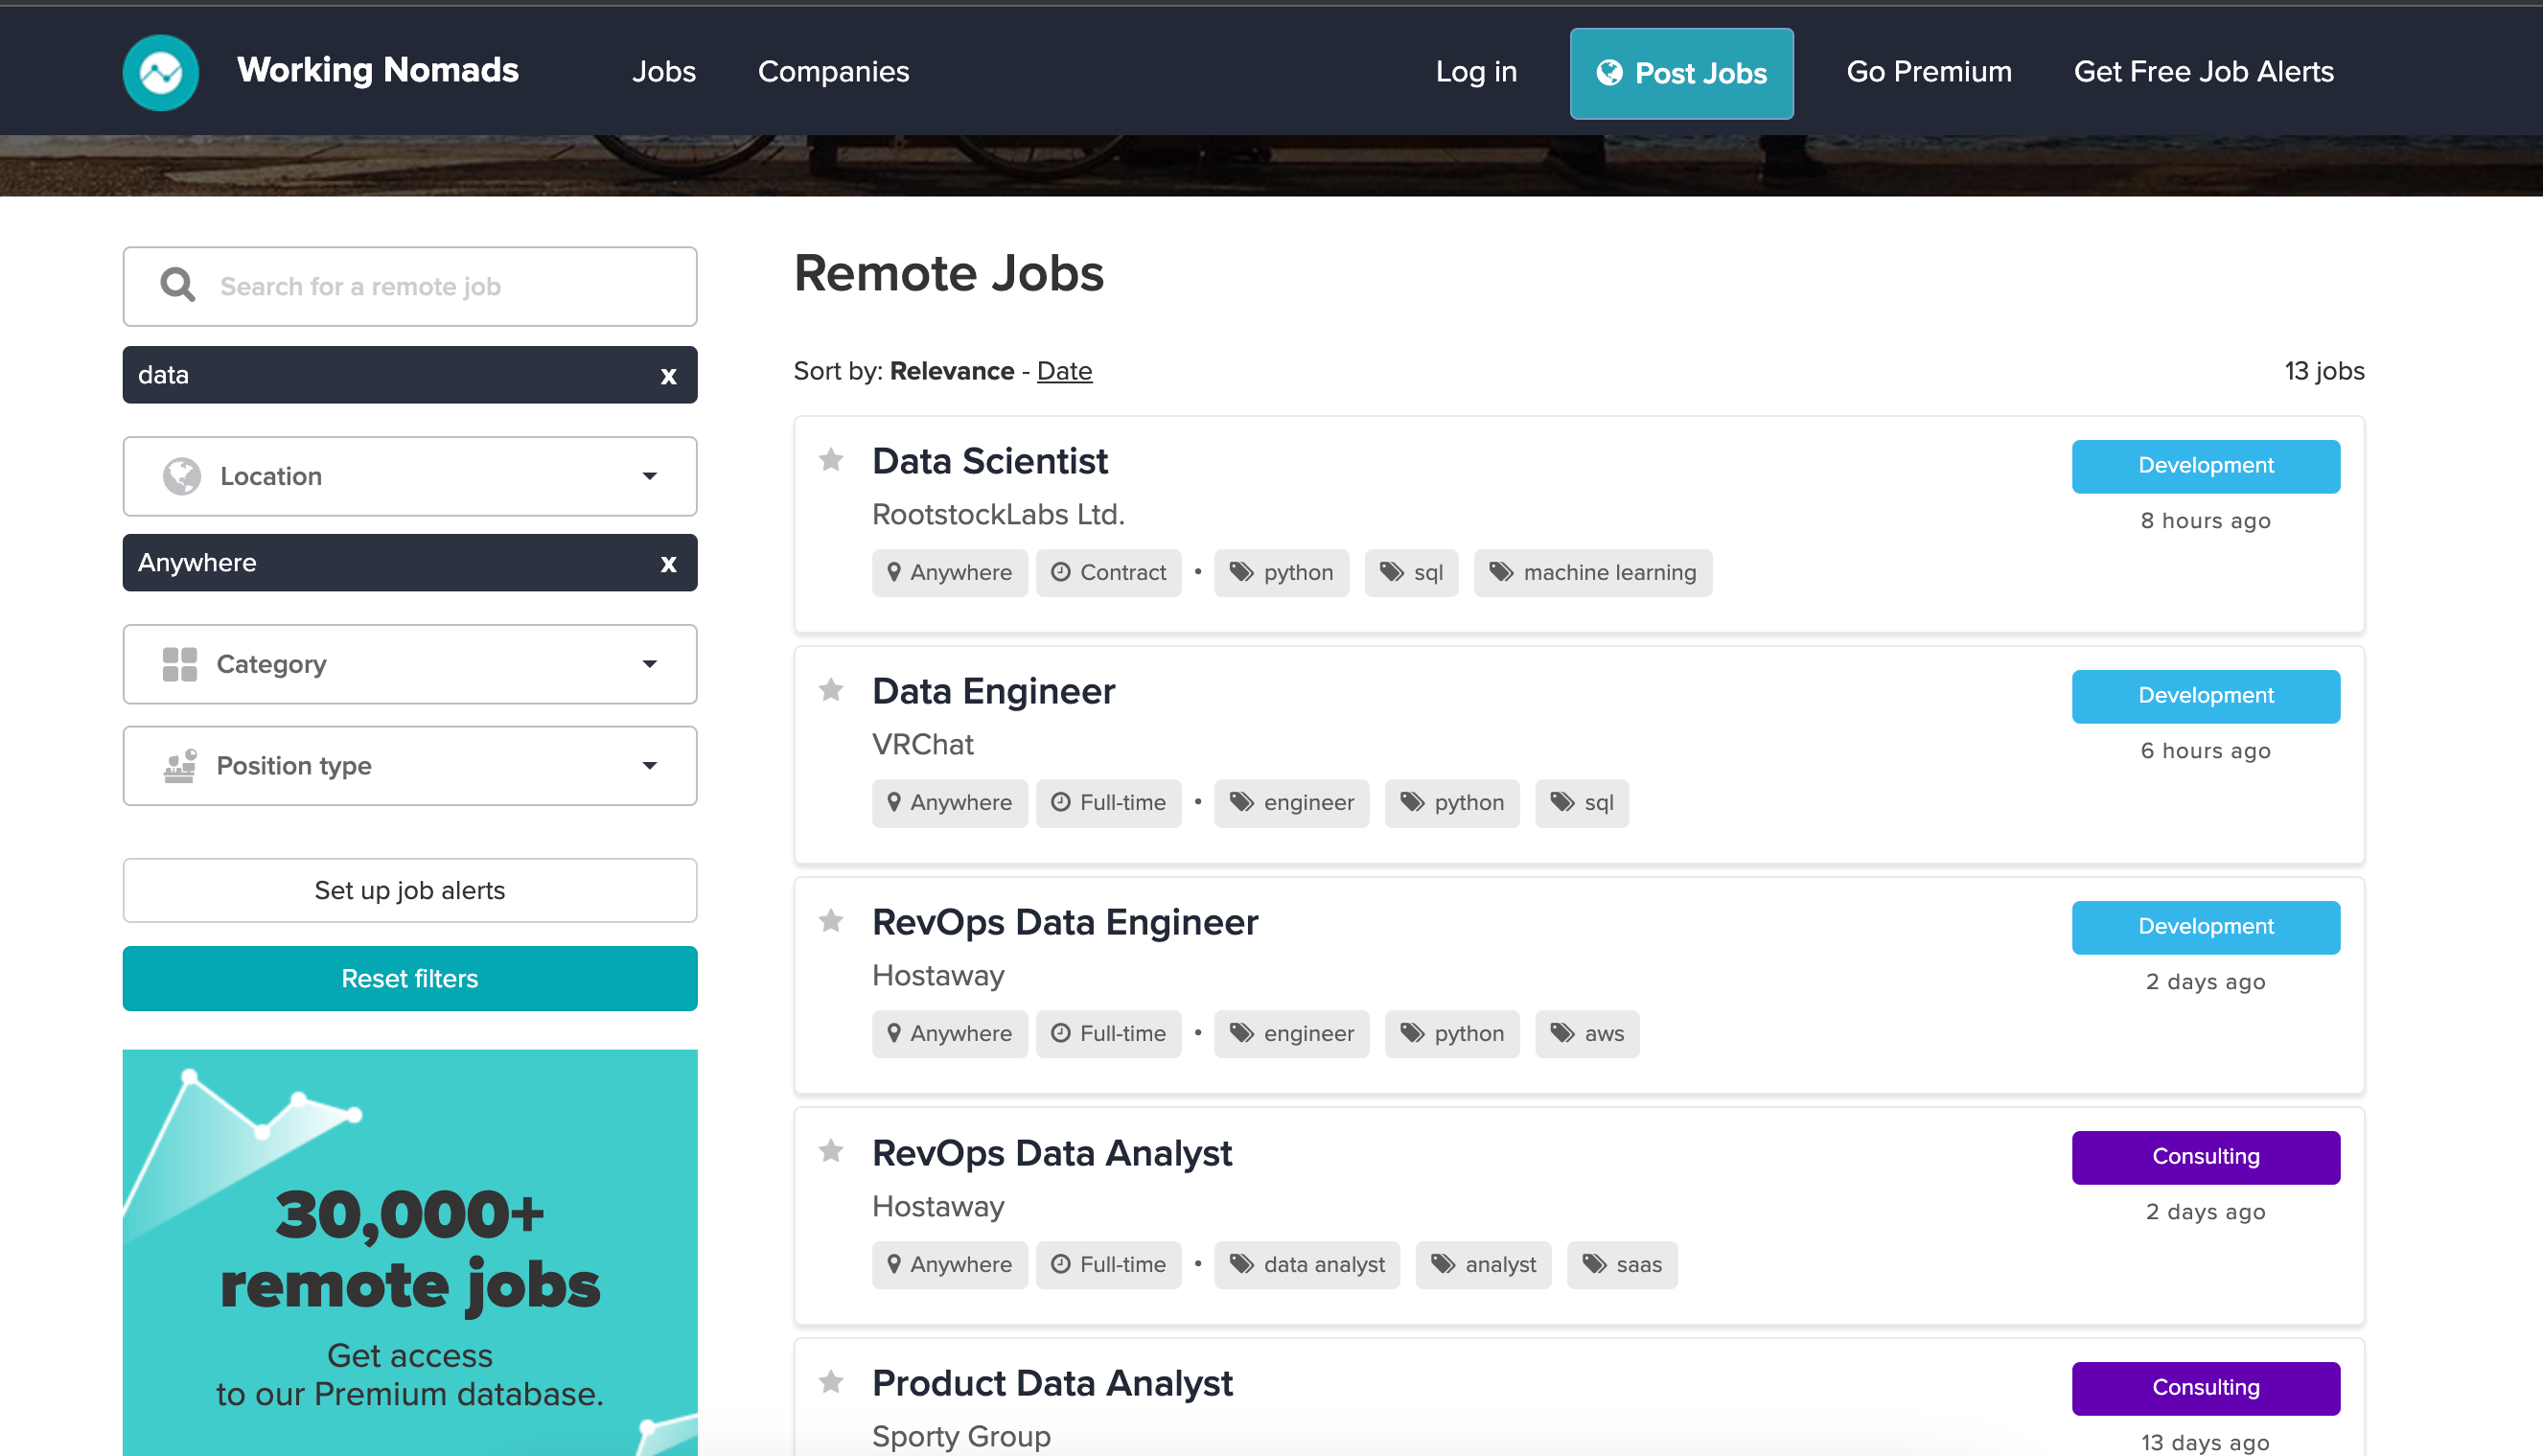Image resolution: width=2543 pixels, height=1456 pixels.
Task: Favorite the Data Engineer job at VRChat
Action: coord(831,690)
